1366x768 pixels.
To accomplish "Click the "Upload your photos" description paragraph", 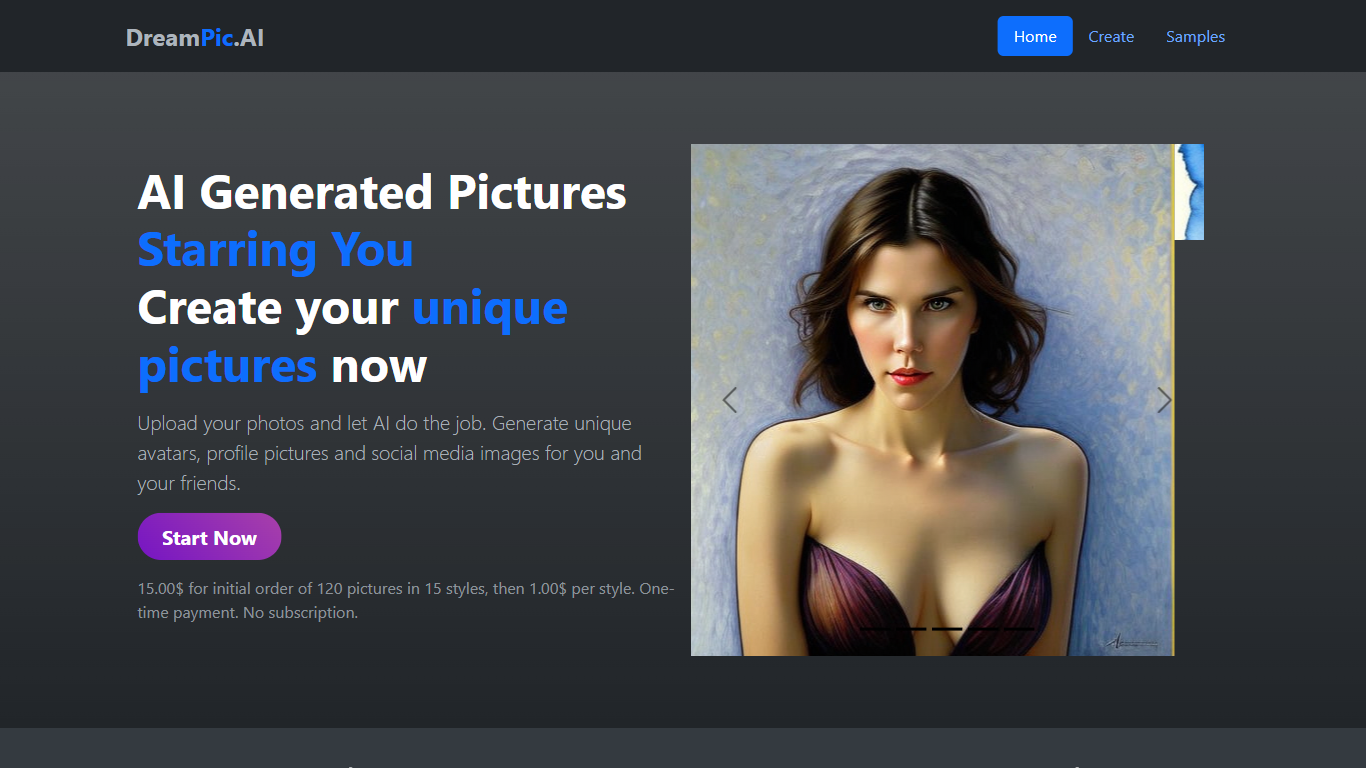I will [389, 453].
